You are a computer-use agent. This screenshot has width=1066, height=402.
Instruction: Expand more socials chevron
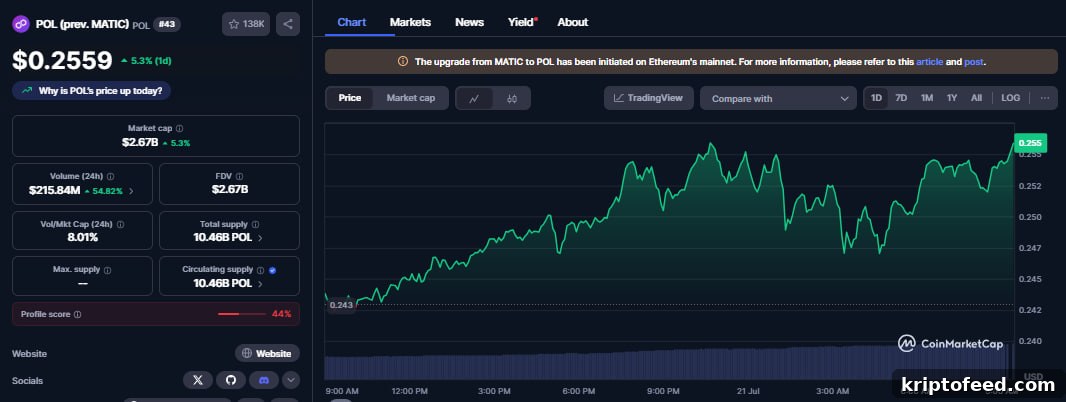point(291,380)
